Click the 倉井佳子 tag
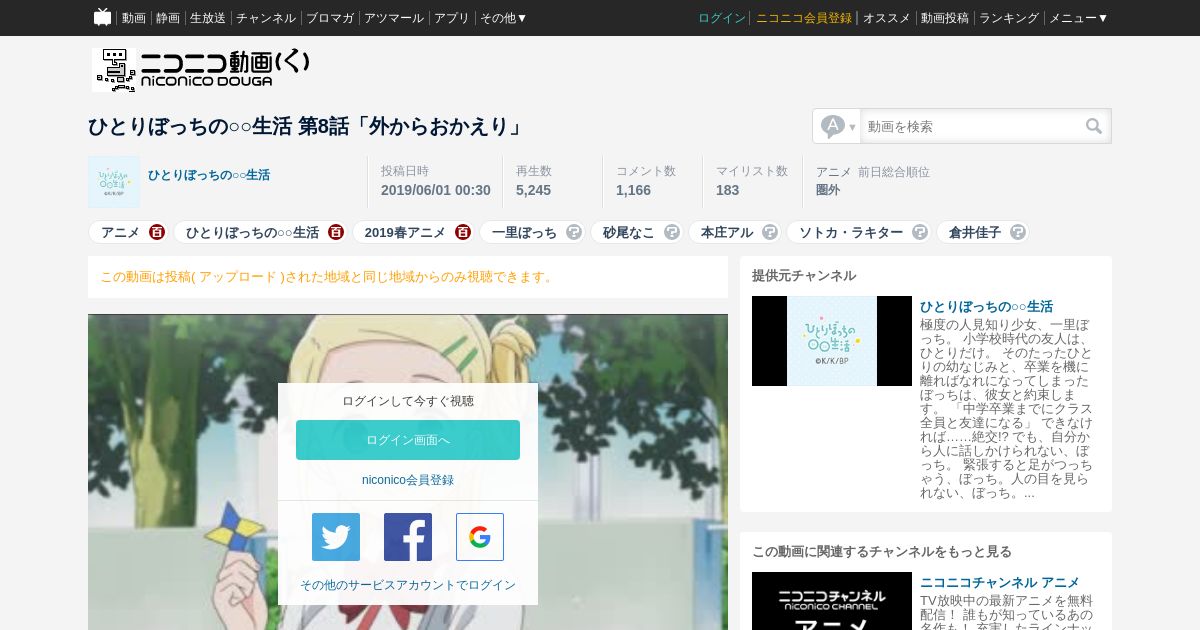This screenshot has height=630, width=1200. click(975, 232)
